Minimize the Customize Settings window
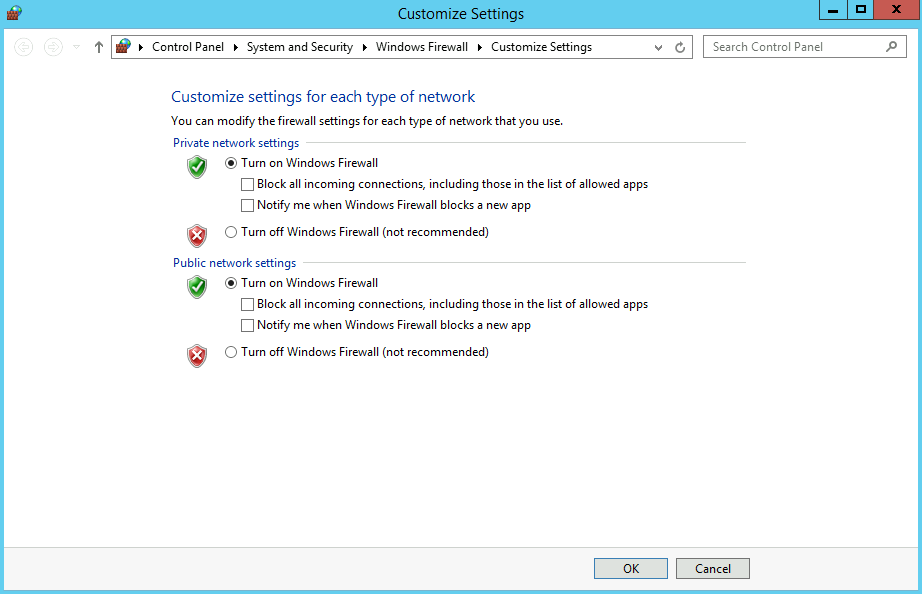922x594 pixels. point(833,9)
